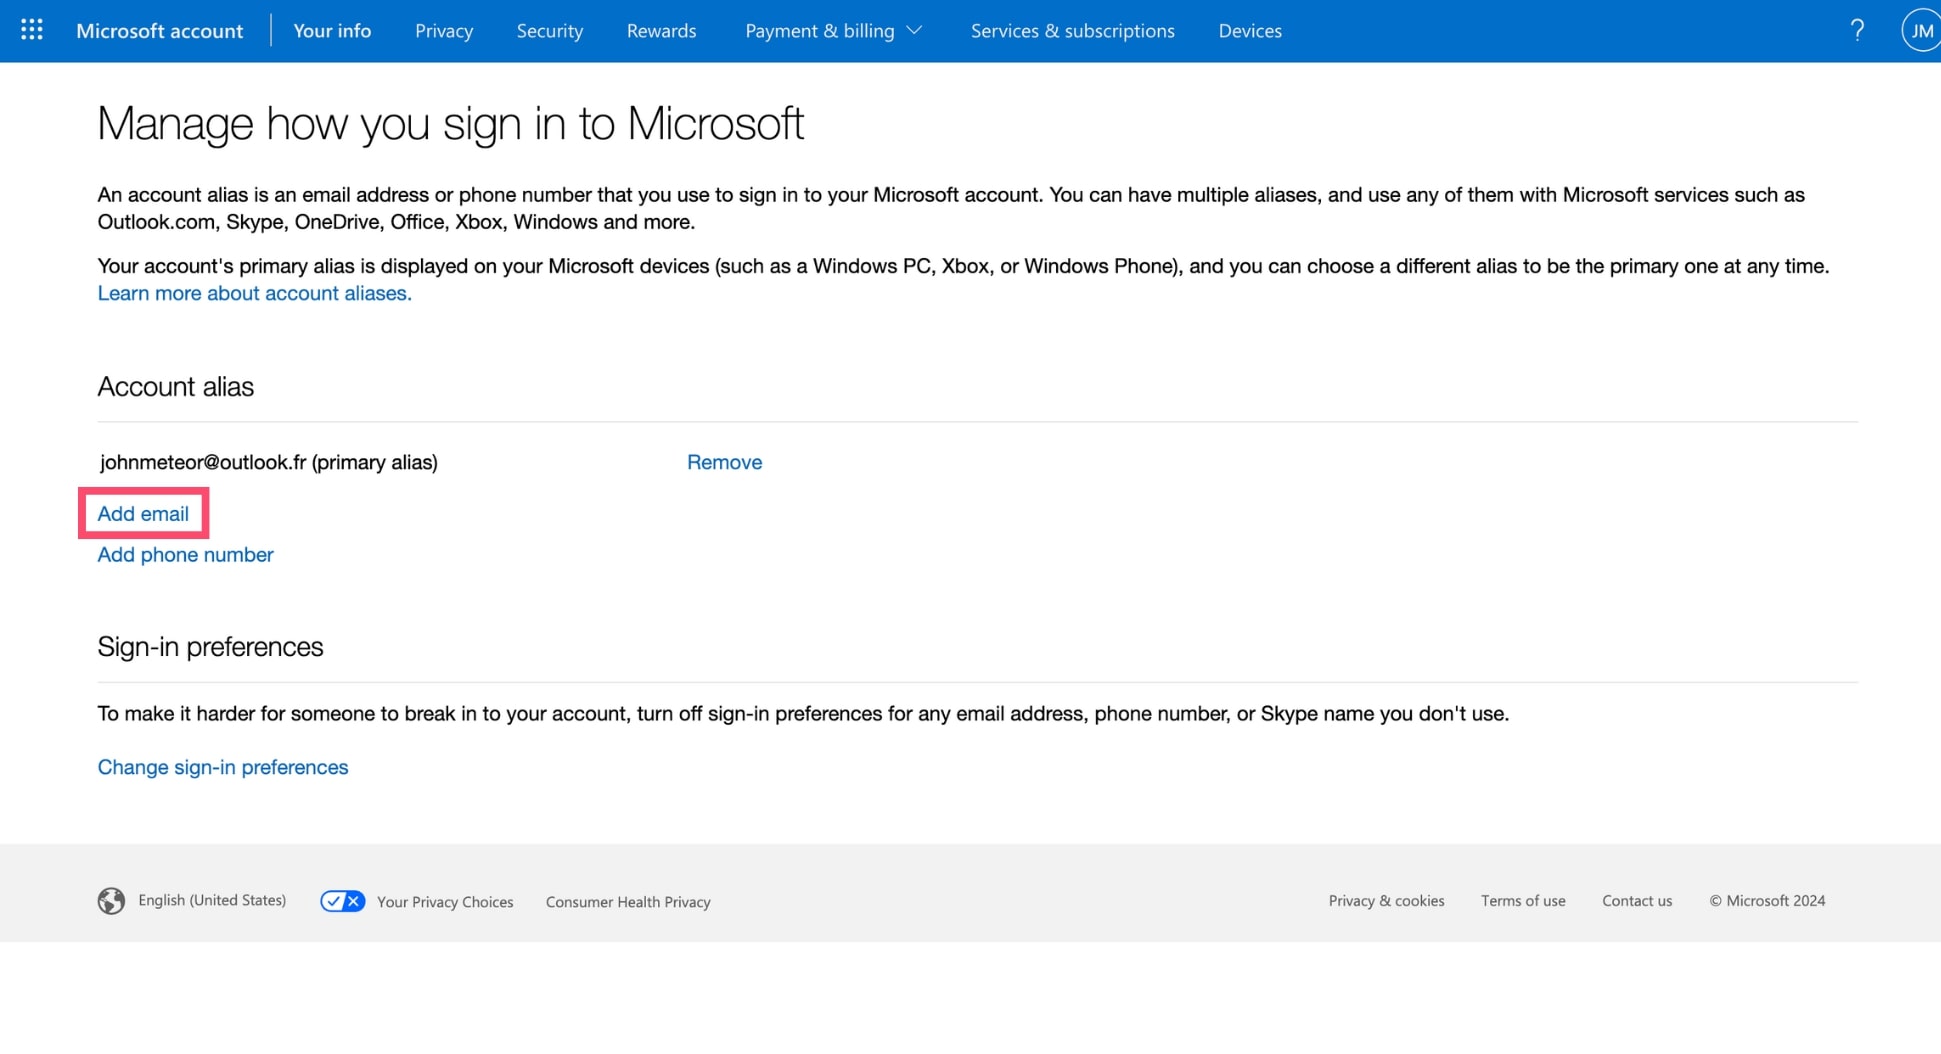Open the Rewards tab
The width and height of the screenshot is (1941, 1054).
(x=661, y=31)
